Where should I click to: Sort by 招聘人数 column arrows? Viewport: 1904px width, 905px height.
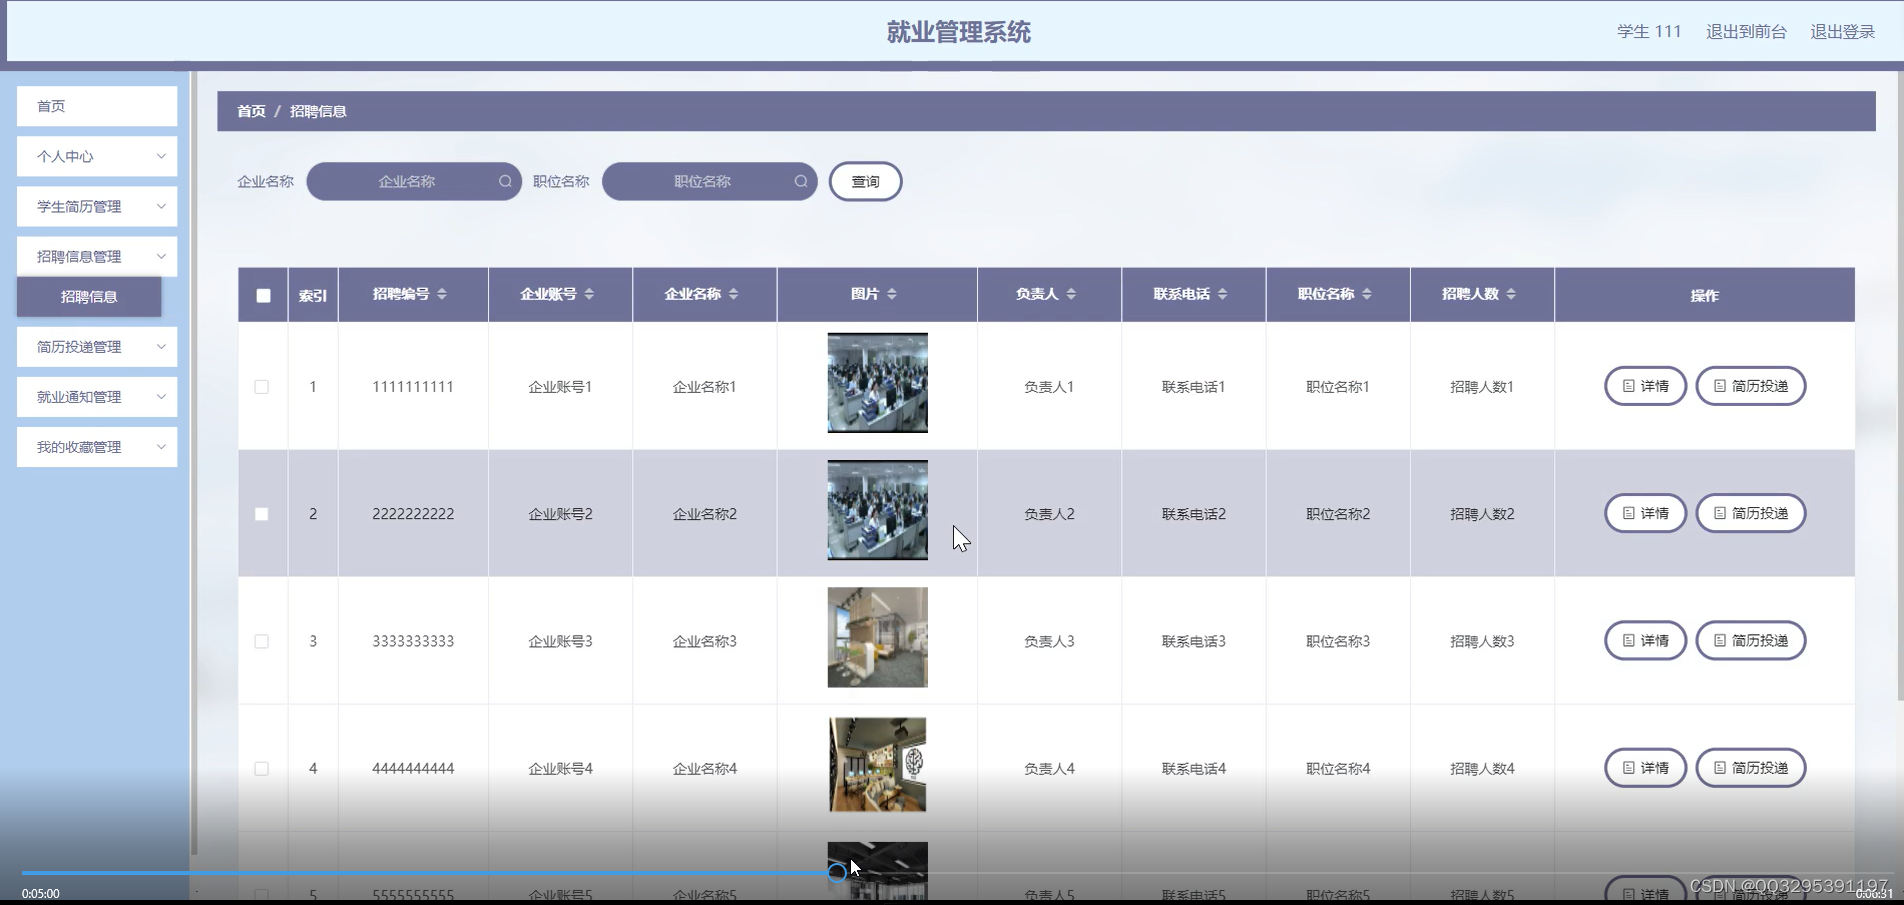[x=1511, y=294]
